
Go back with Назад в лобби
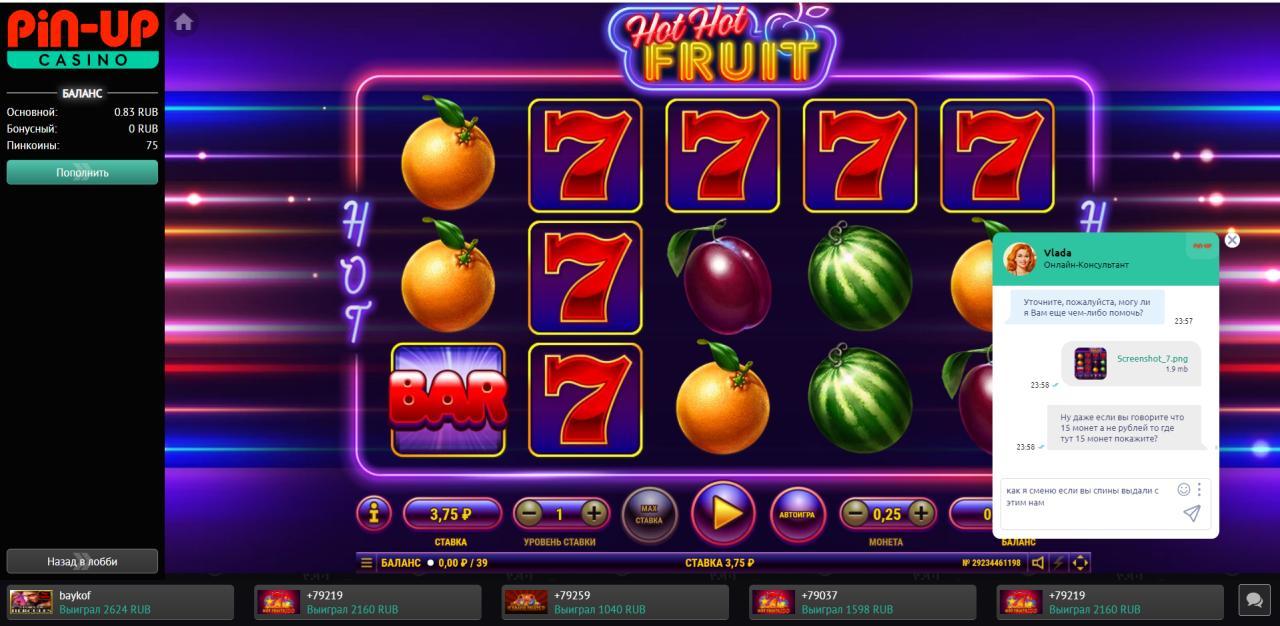tap(82, 561)
